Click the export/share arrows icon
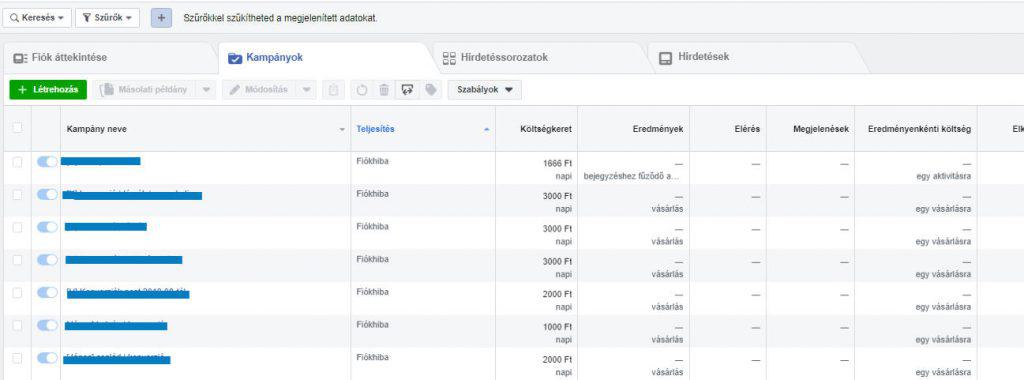1024x380 pixels. click(x=408, y=90)
